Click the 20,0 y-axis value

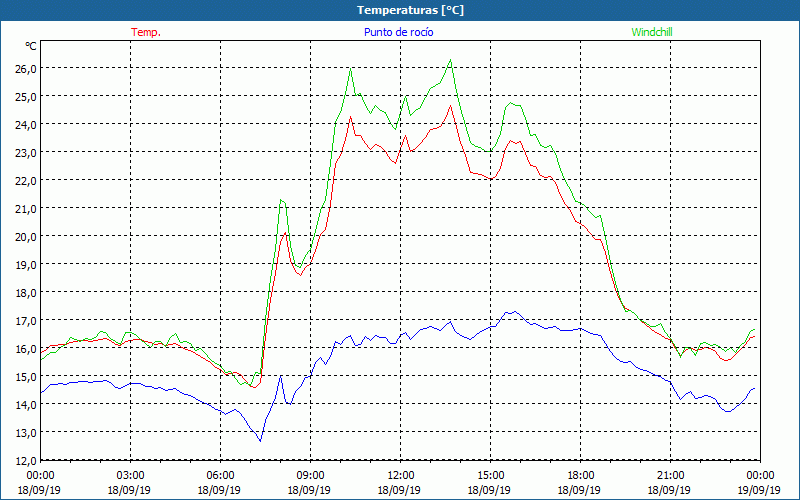click(x=26, y=237)
